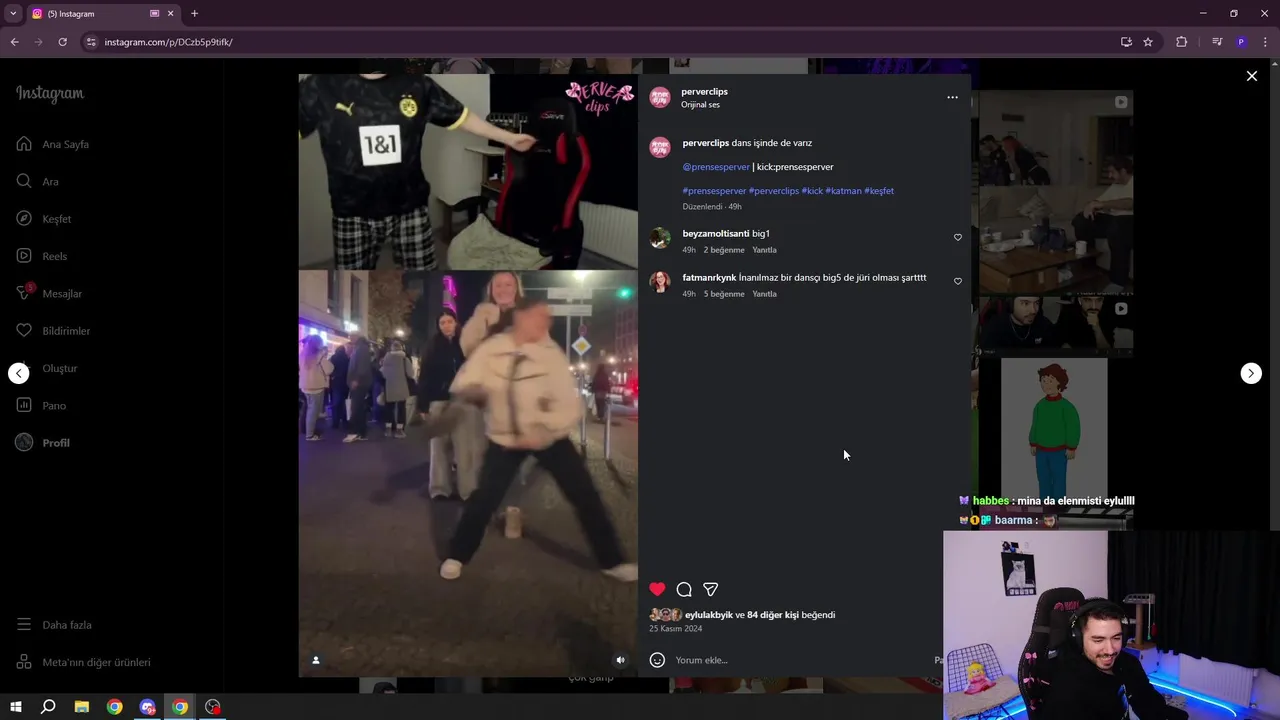The width and height of the screenshot is (1280, 720).
Task: Reply (Yanıtla) to beyzamoltisanti's comment
Action: (x=764, y=250)
